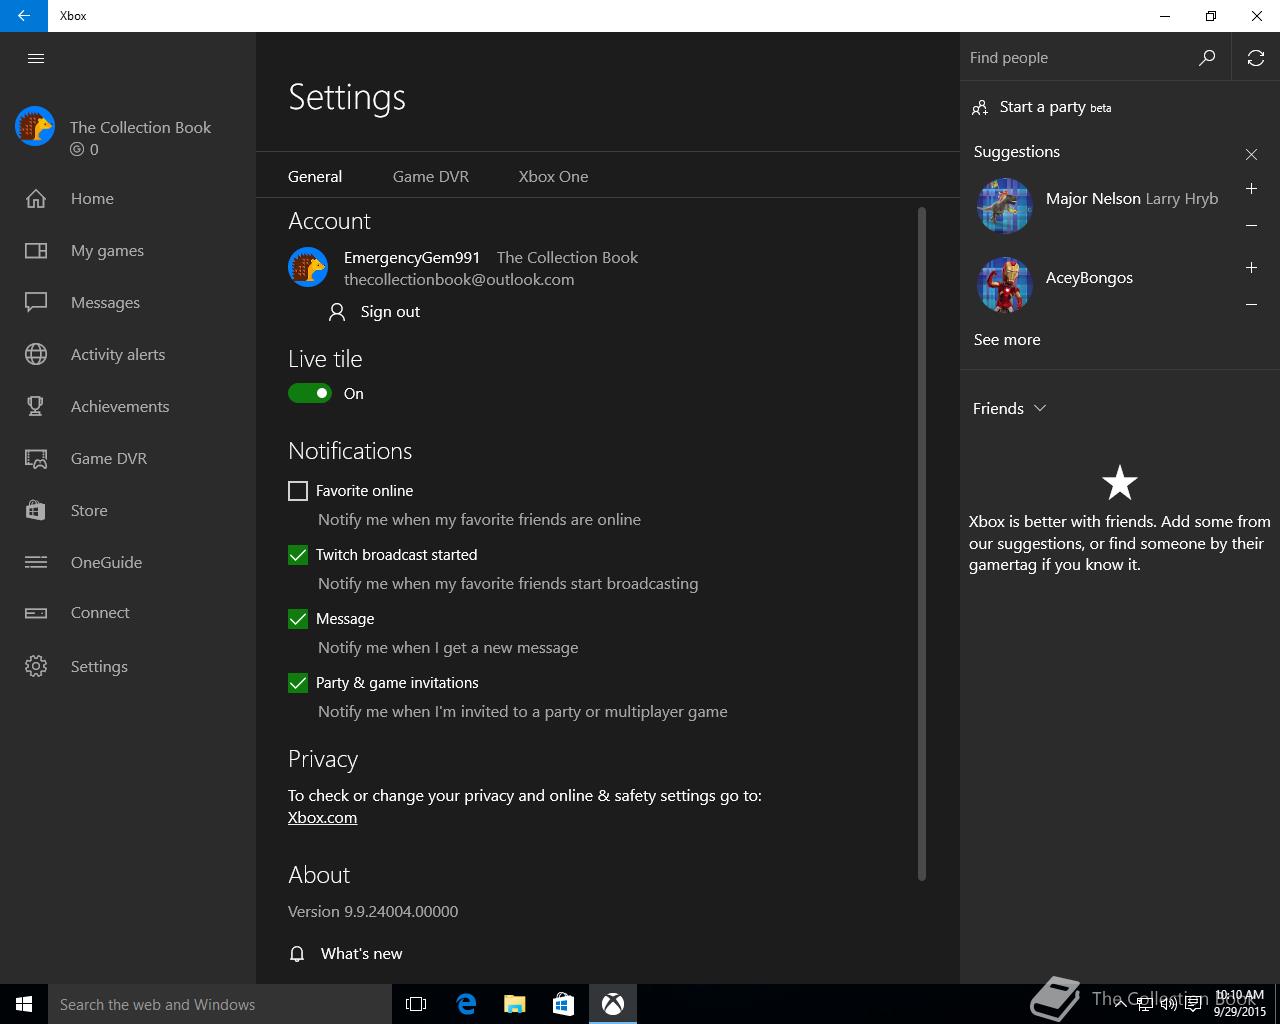1280x1024 pixels.
Task: Open the hamburger navigation menu
Action: pos(36,58)
